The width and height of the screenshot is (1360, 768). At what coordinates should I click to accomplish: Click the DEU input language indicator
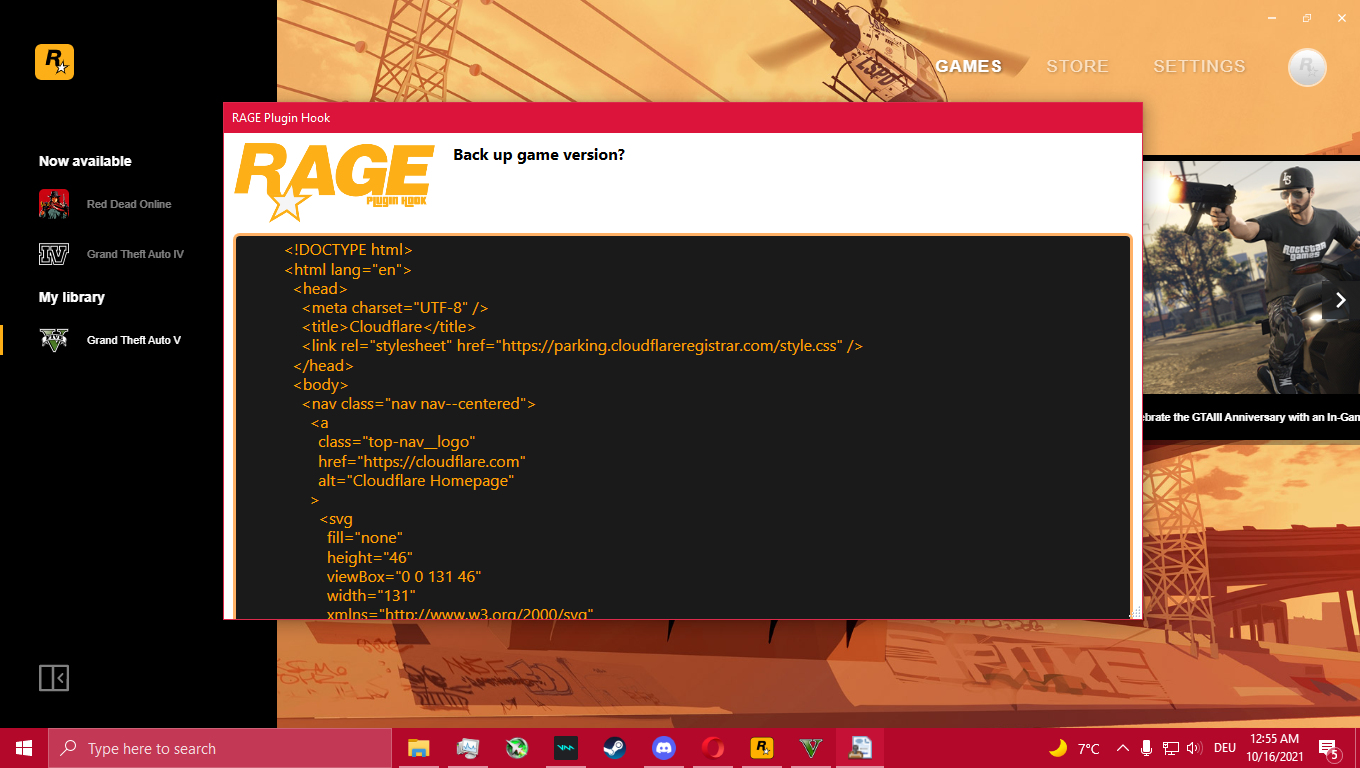click(1224, 748)
